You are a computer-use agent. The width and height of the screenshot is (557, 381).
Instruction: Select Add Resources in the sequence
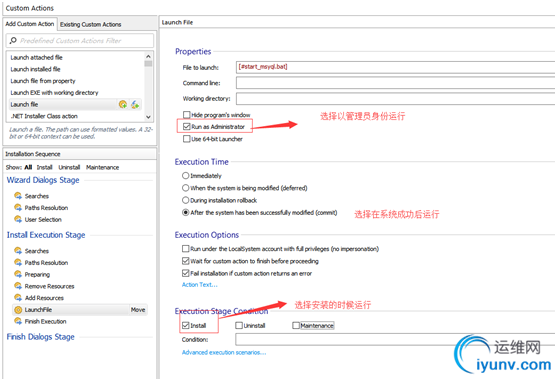(44, 298)
